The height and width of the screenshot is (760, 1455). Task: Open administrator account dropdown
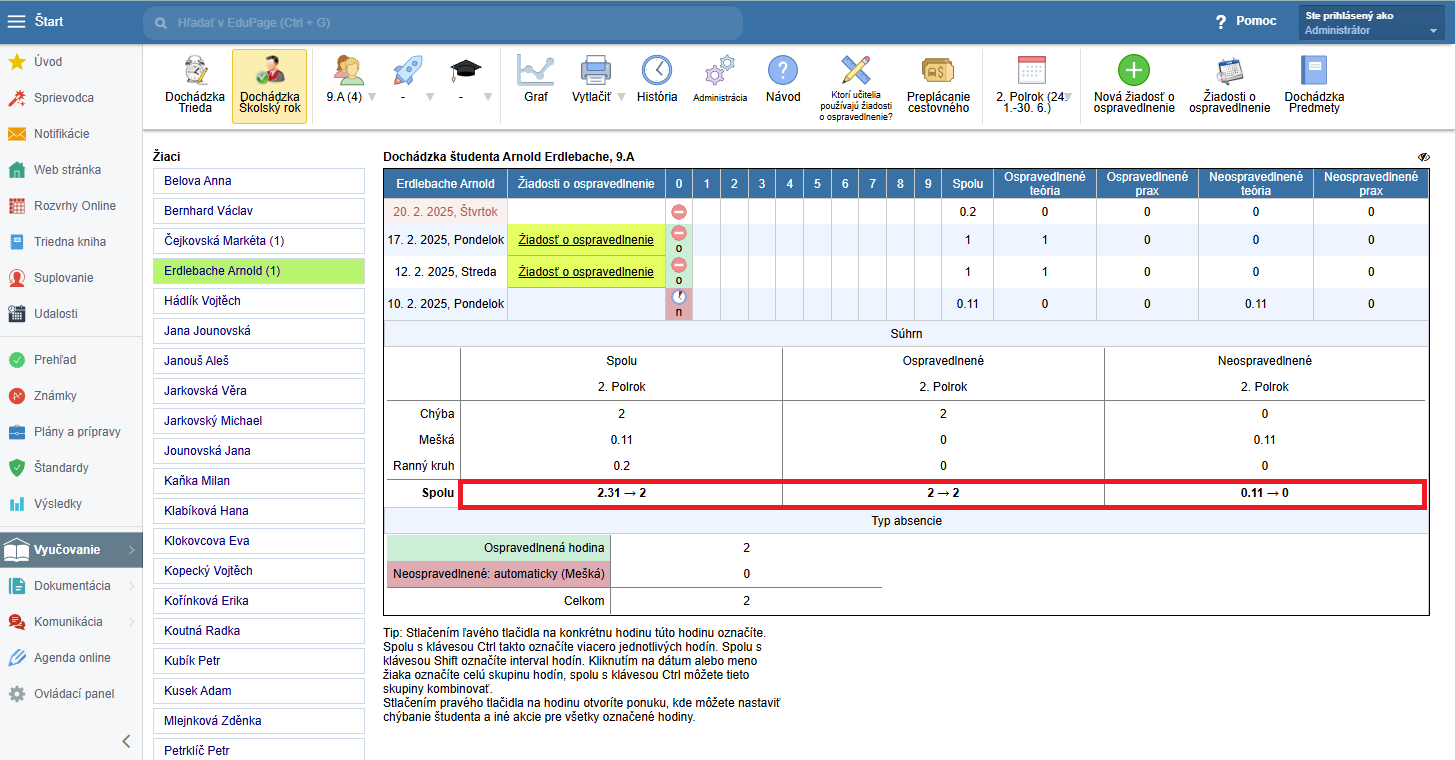[x=1370, y=23]
